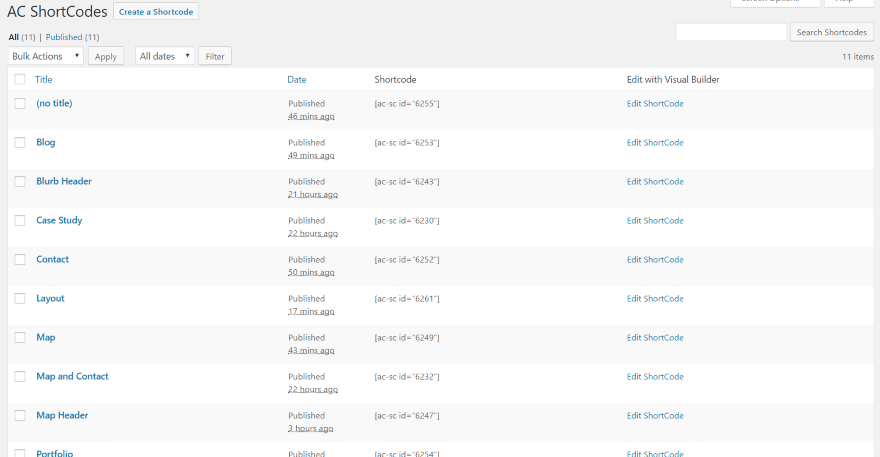Click the Filter button
Screen dimensions: 880x457
215,56
